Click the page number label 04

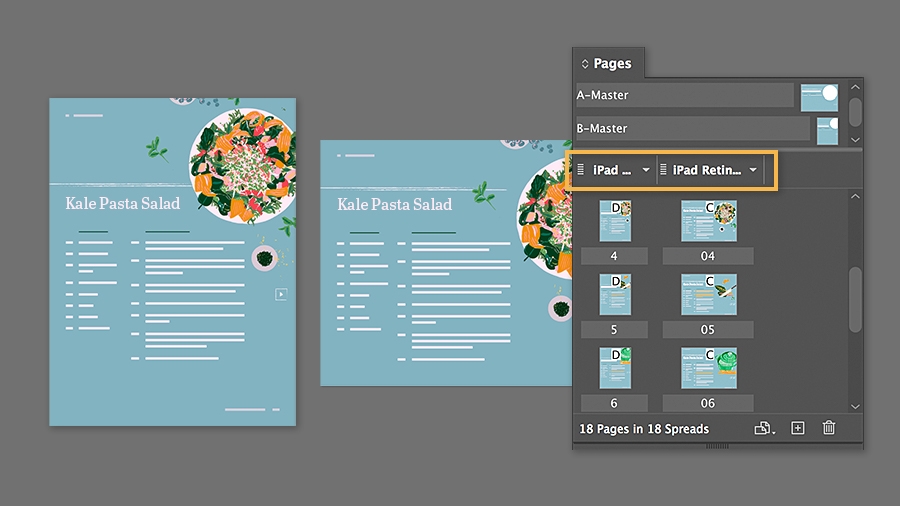[708, 256]
